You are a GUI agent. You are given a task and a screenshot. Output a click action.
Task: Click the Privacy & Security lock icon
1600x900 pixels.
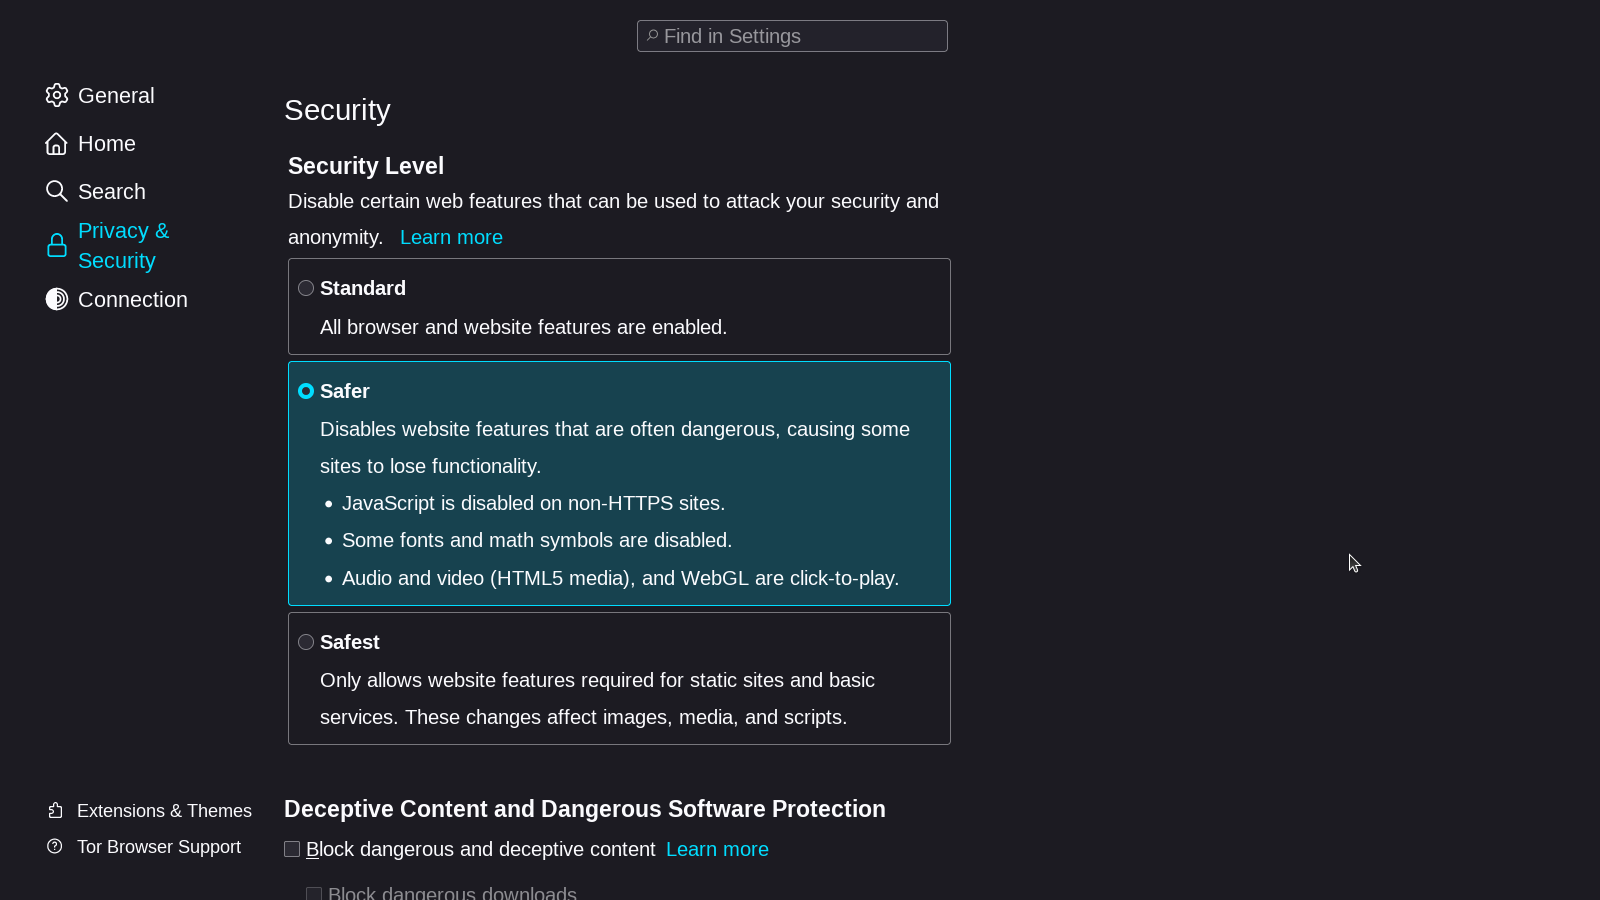[57, 246]
